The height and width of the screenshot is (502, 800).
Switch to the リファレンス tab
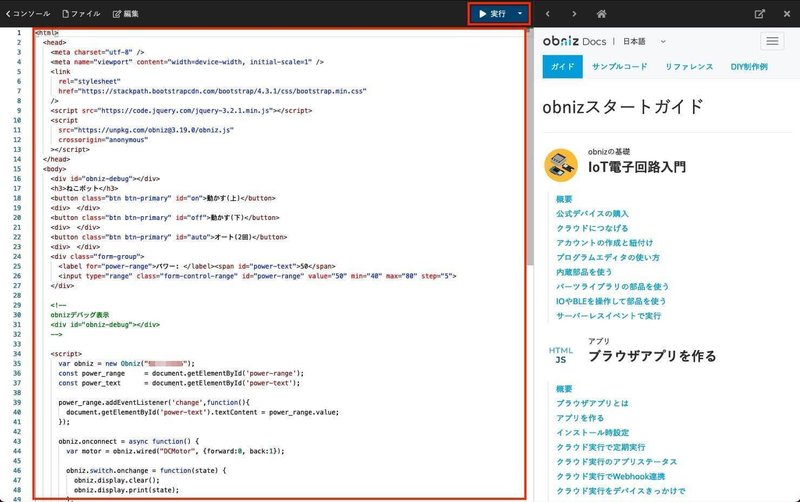click(x=689, y=67)
